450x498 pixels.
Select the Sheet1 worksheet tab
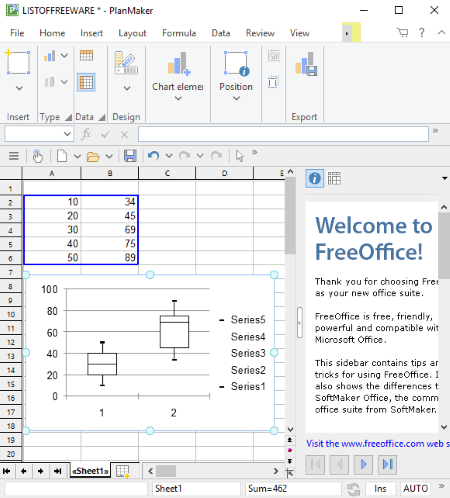[91, 471]
